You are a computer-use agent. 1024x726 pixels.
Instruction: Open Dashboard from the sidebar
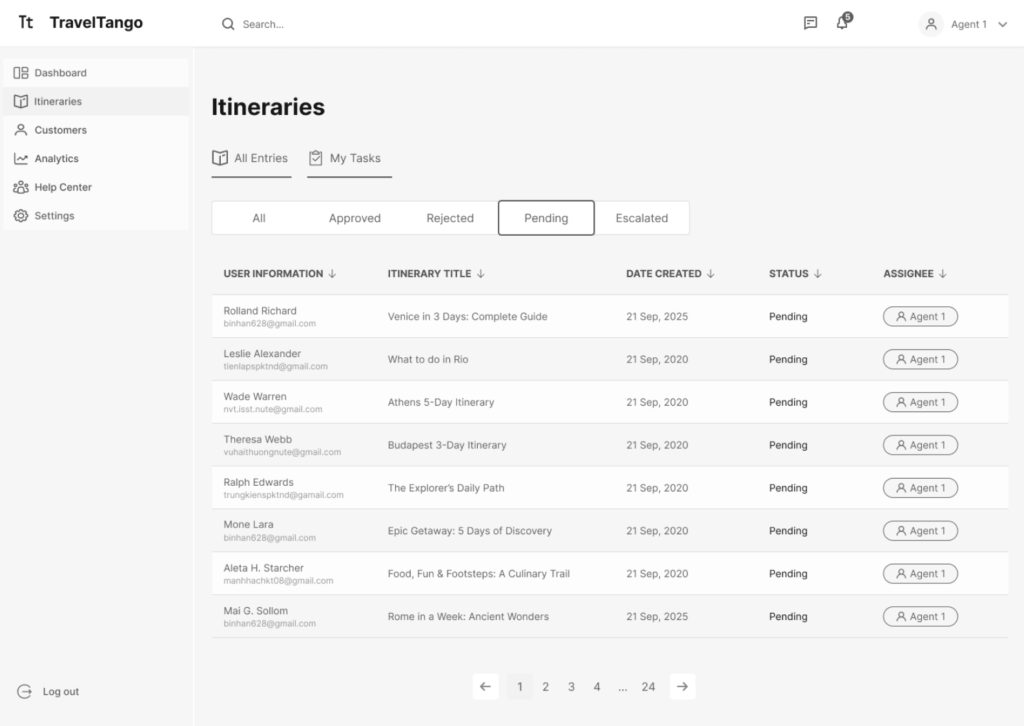click(x=60, y=73)
